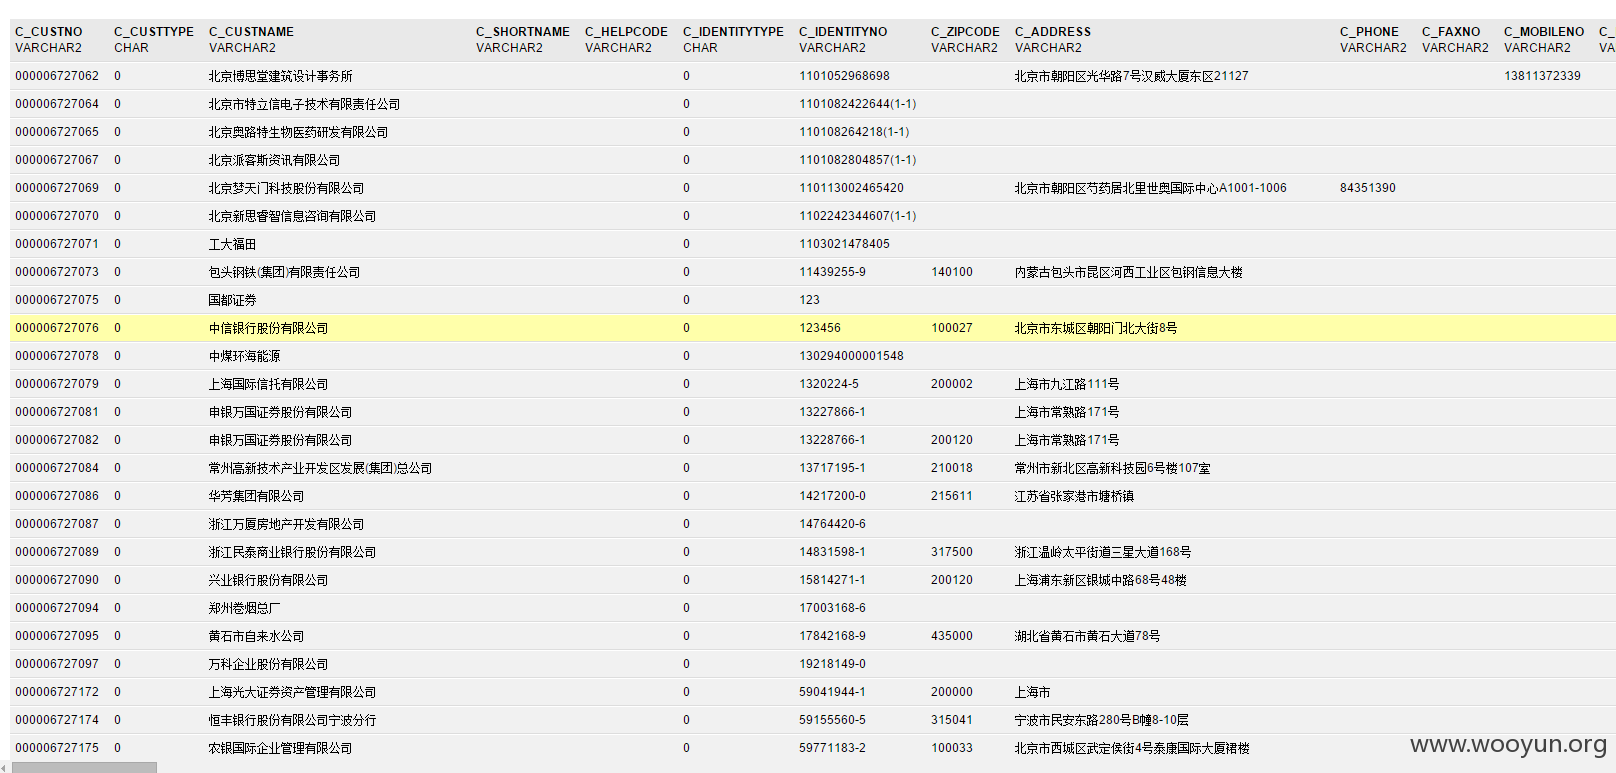Image resolution: width=1616 pixels, height=773 pixels.
Task: Select customer number 000006727081
Action: (x=57, y=412)
